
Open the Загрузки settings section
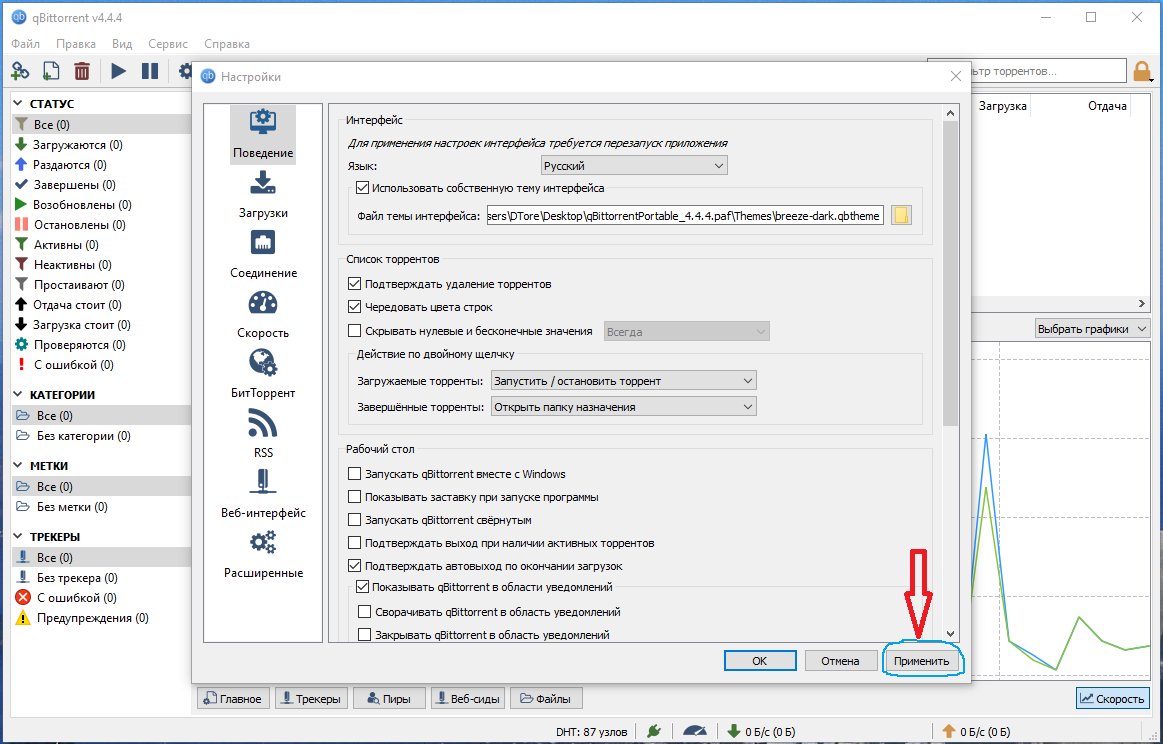coord(263,195)
